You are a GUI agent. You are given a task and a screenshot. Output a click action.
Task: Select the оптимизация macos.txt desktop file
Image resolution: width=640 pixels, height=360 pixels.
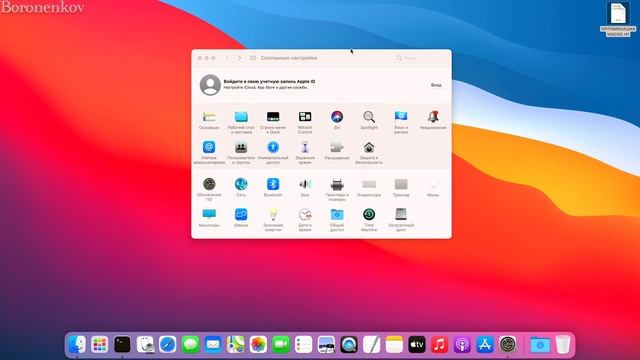tap(618, 19)
